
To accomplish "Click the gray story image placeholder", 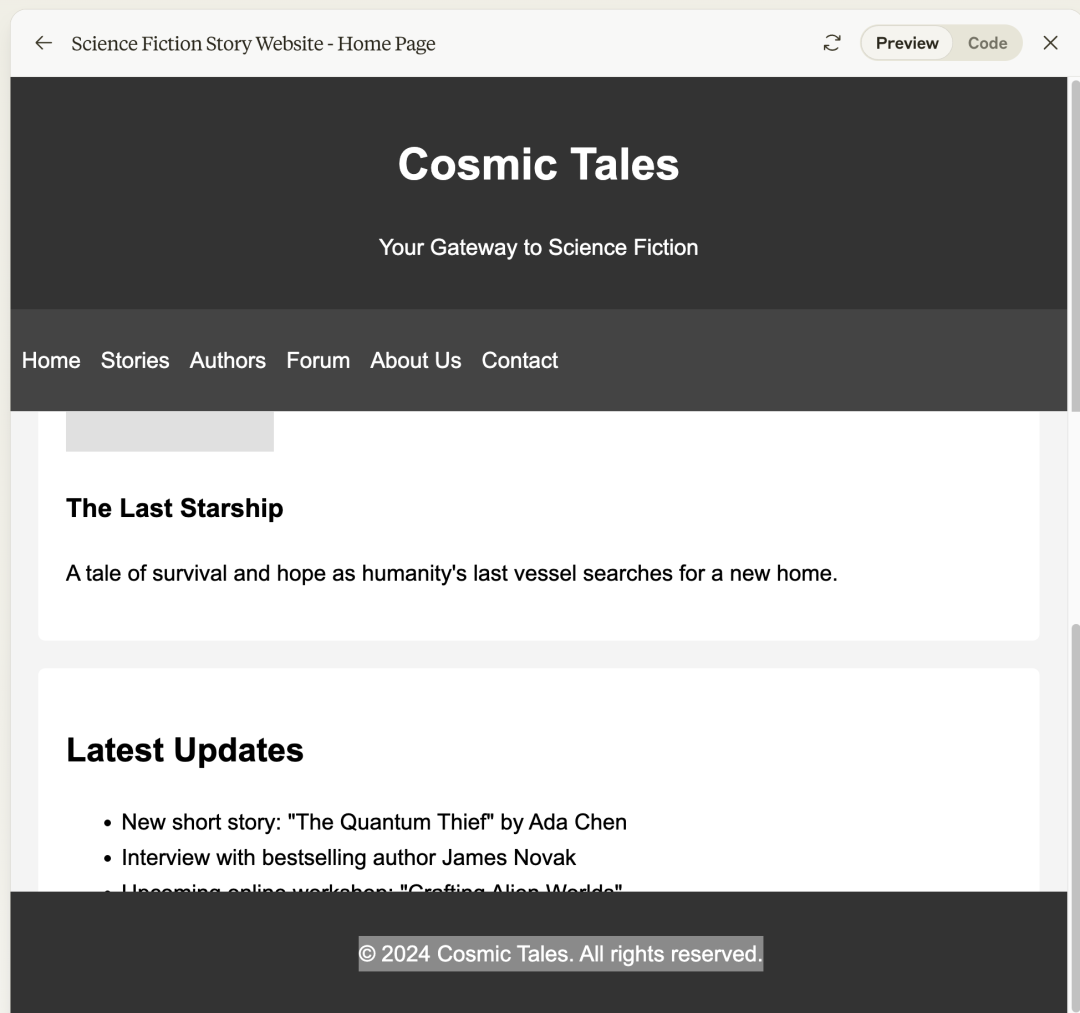I will [x=169, y=431].
